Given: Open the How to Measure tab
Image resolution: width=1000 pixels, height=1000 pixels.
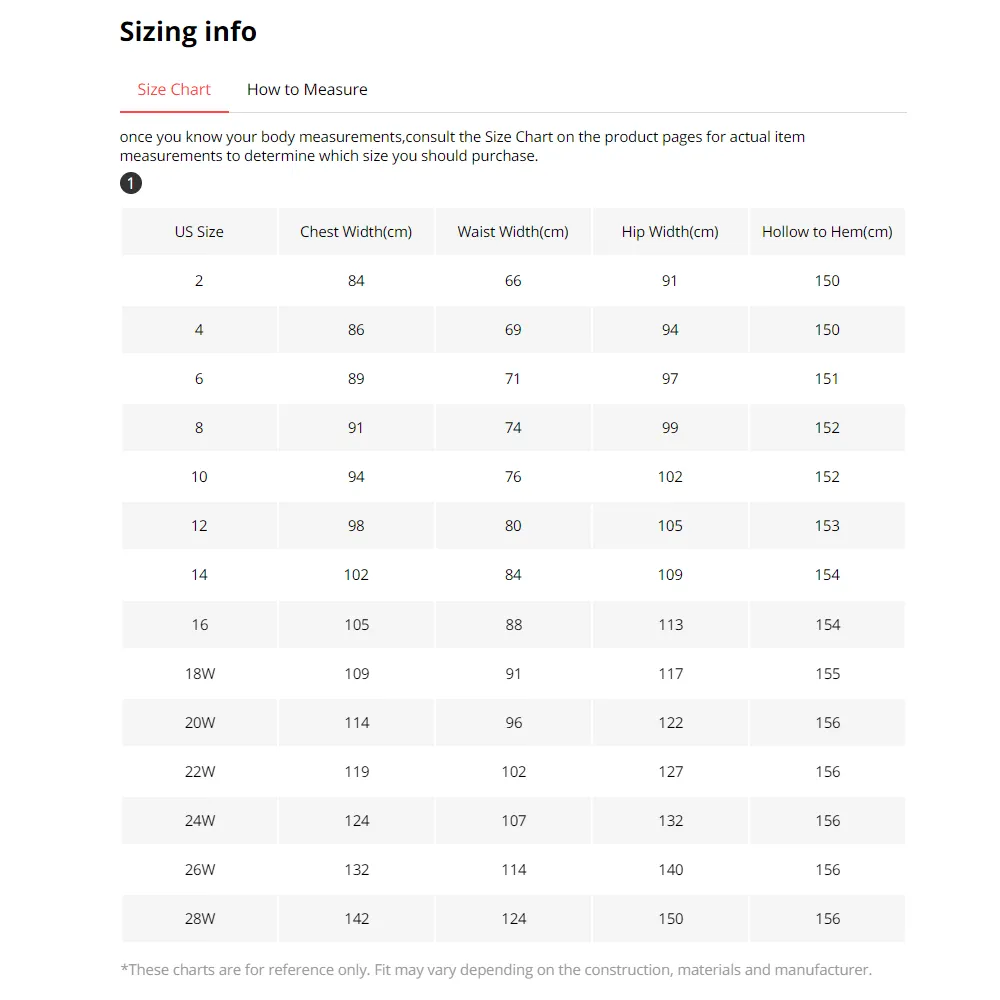Looking at the screenshot, I should pyautogui.click(x=307, y=89).
